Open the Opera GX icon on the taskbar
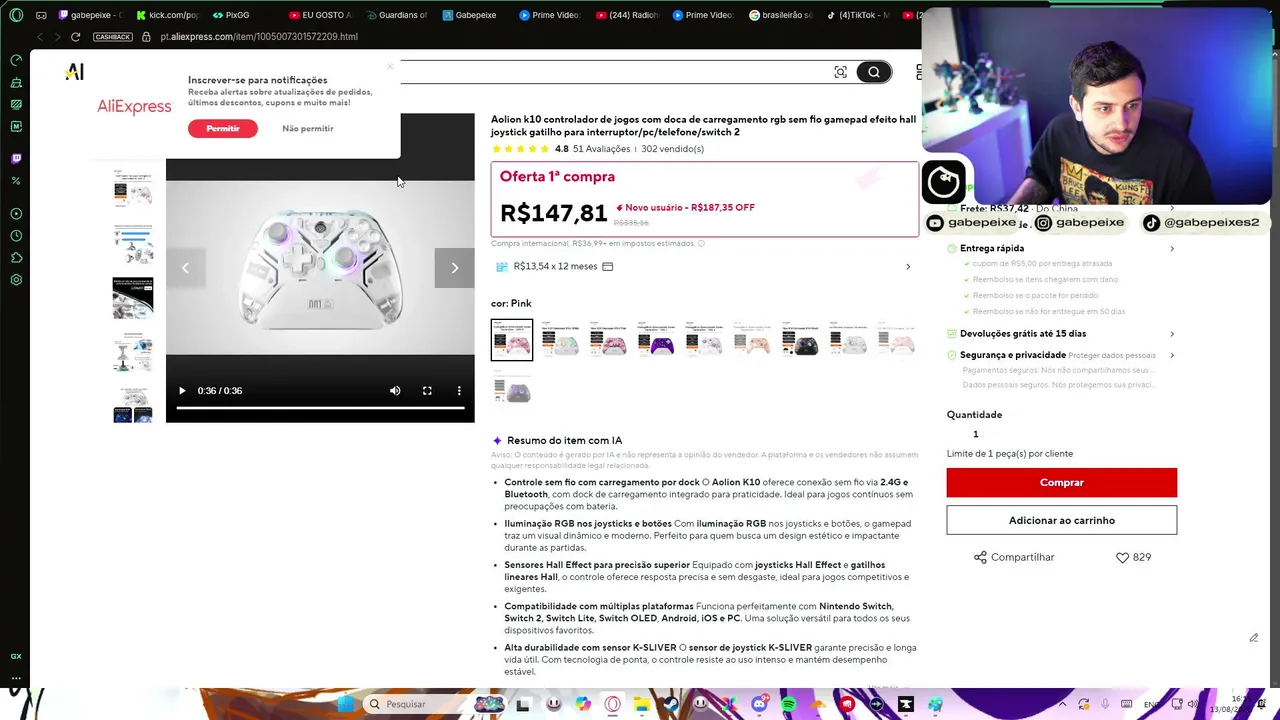 612,704
